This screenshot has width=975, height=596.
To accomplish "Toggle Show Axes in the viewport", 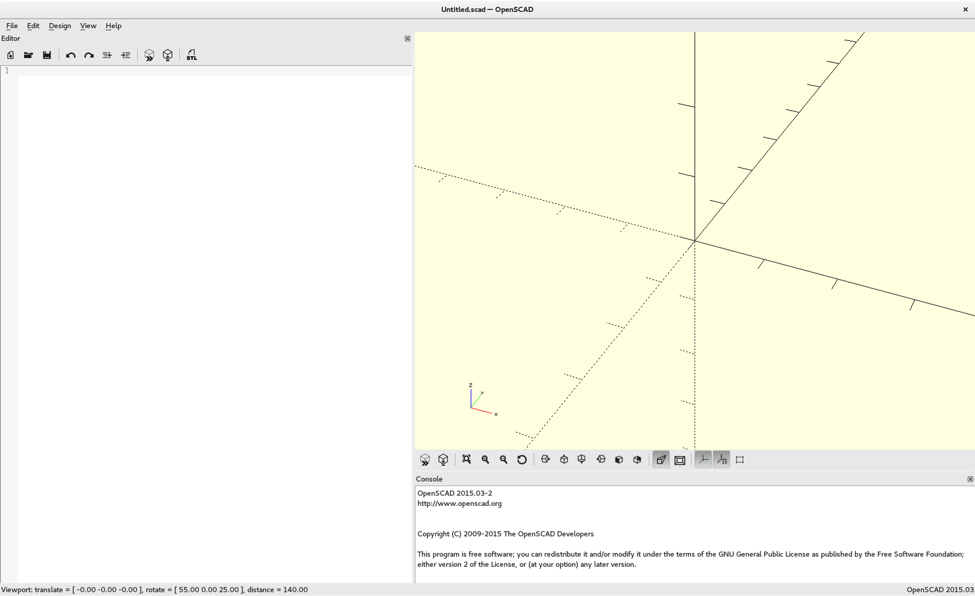I will click(703, 460).
